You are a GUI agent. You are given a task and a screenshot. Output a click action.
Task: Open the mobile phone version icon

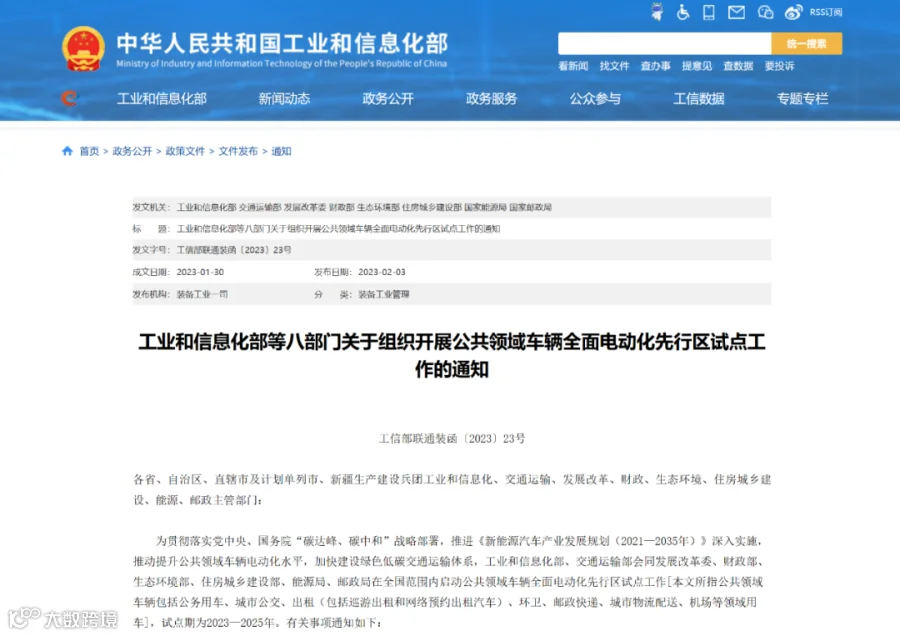pyautogui.click(x=709, y=11)
